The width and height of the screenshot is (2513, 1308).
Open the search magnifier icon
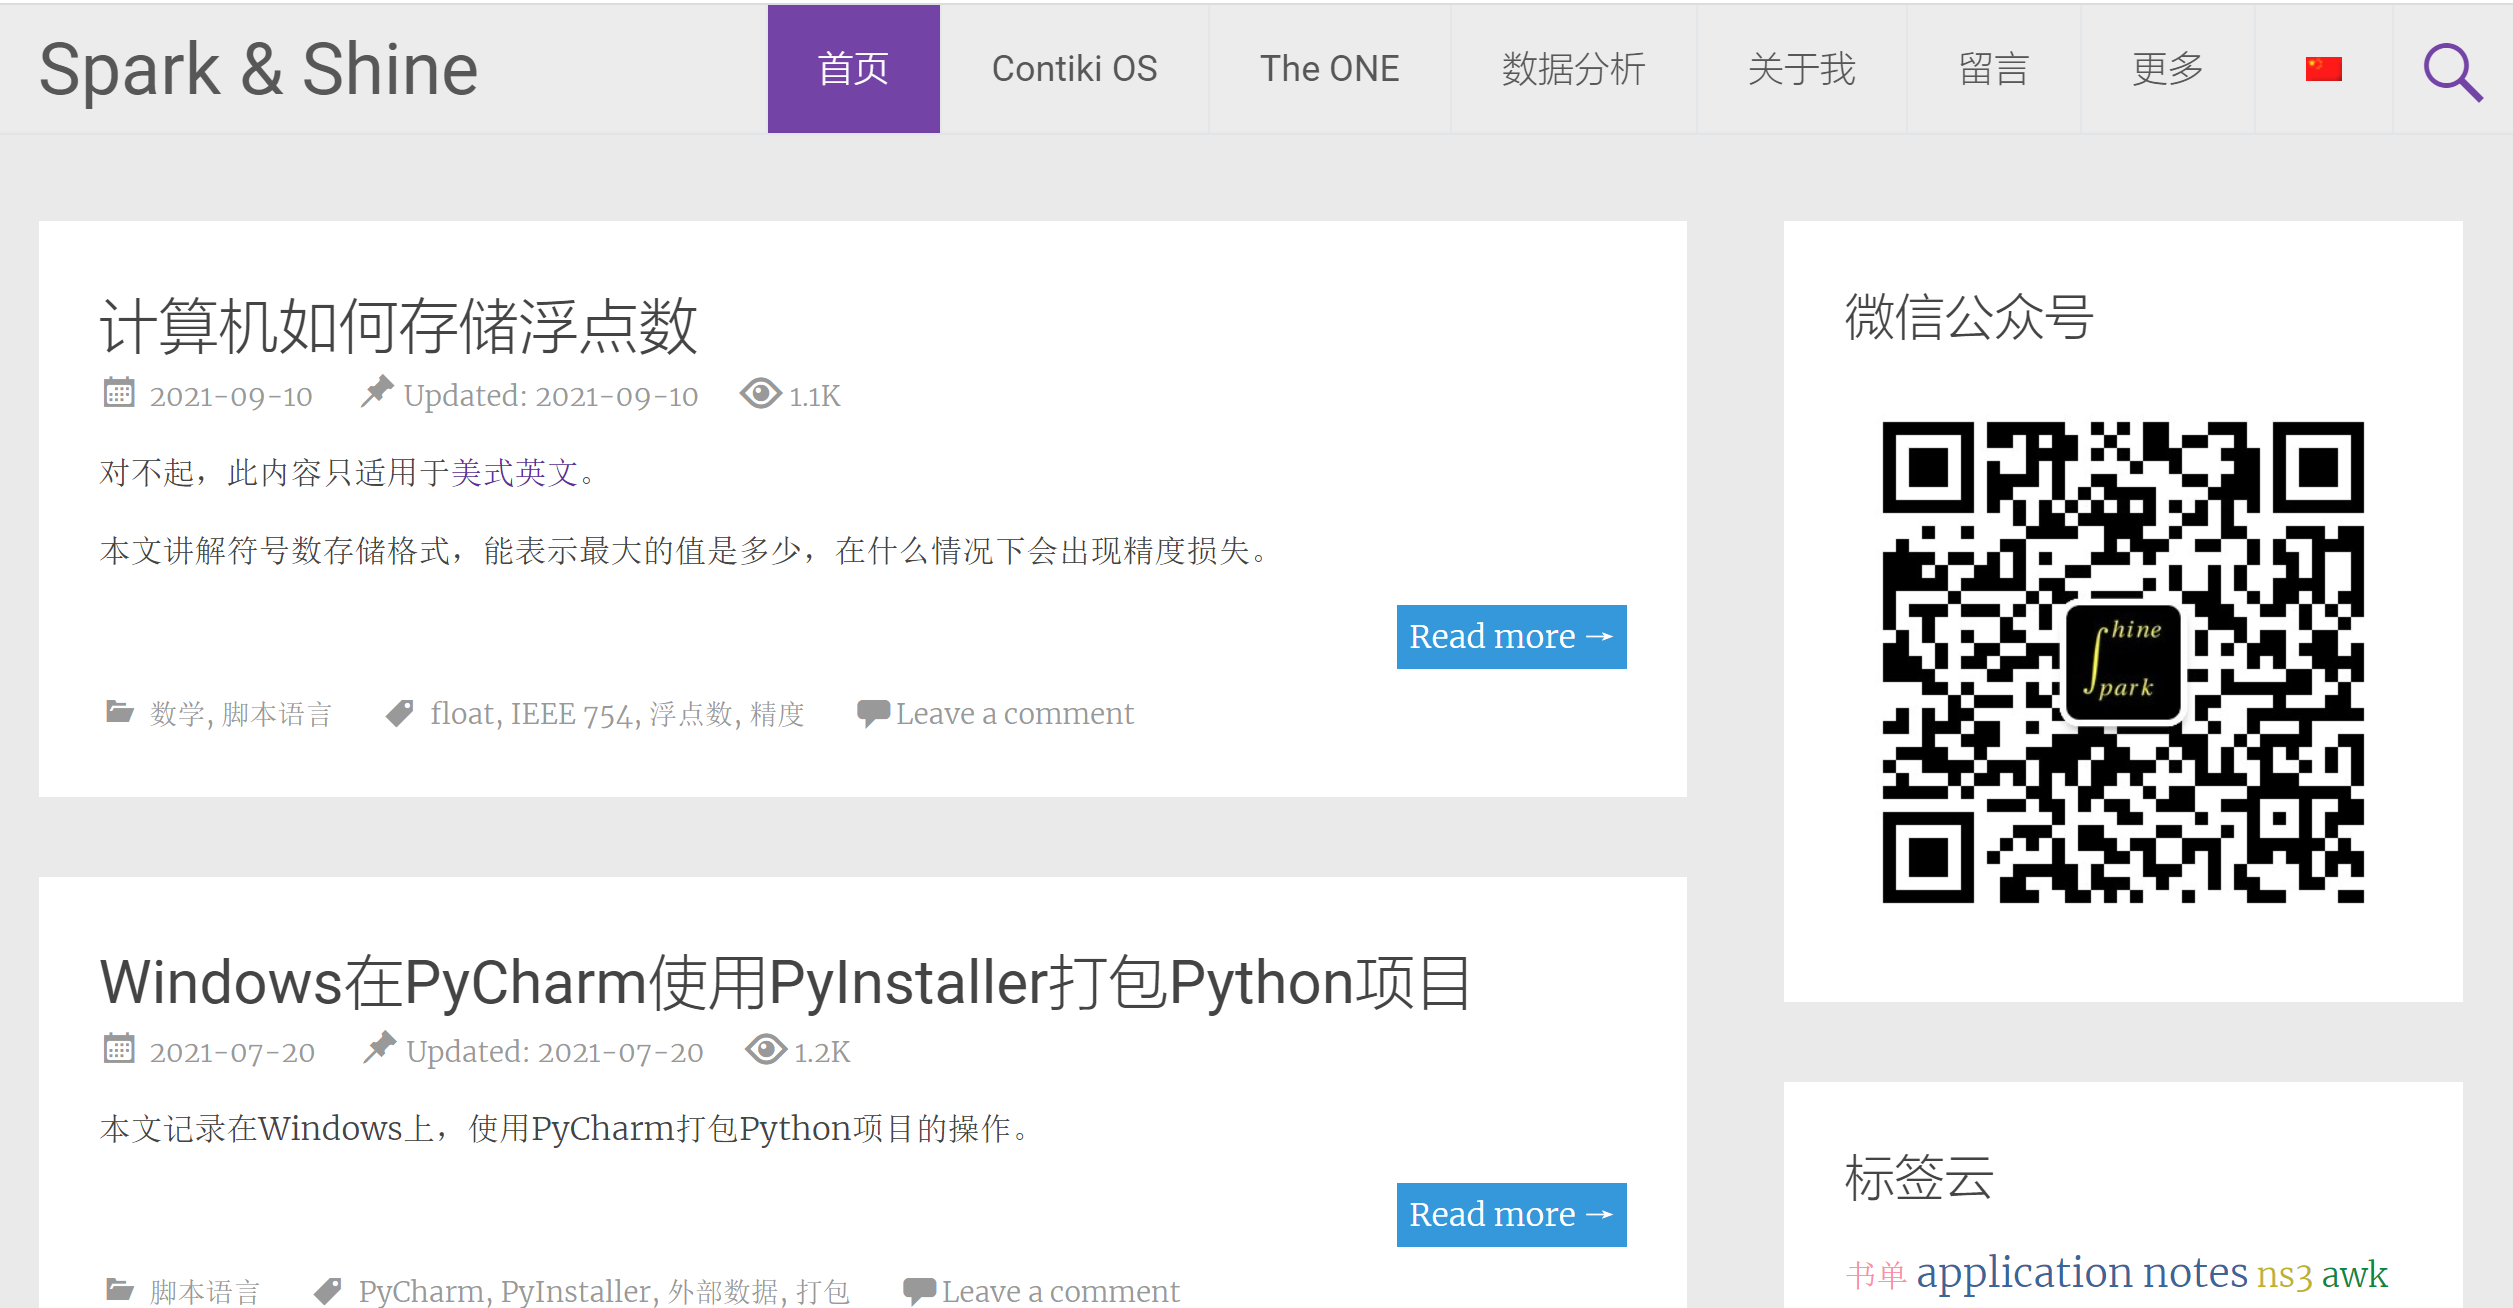click(x=2452, y=71)
